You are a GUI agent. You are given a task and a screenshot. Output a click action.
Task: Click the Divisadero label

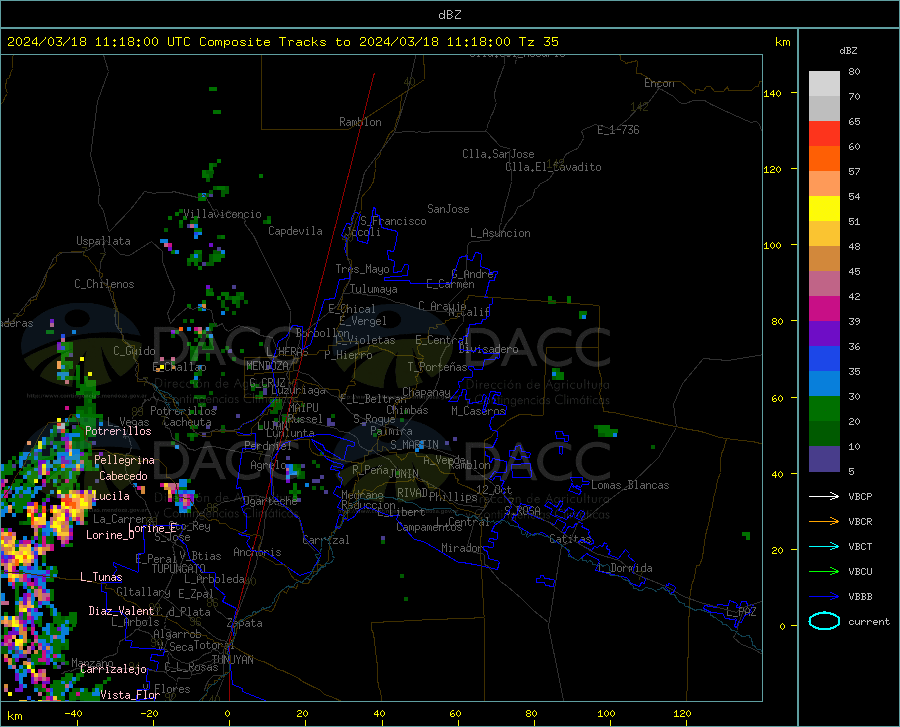coord(488,349)
